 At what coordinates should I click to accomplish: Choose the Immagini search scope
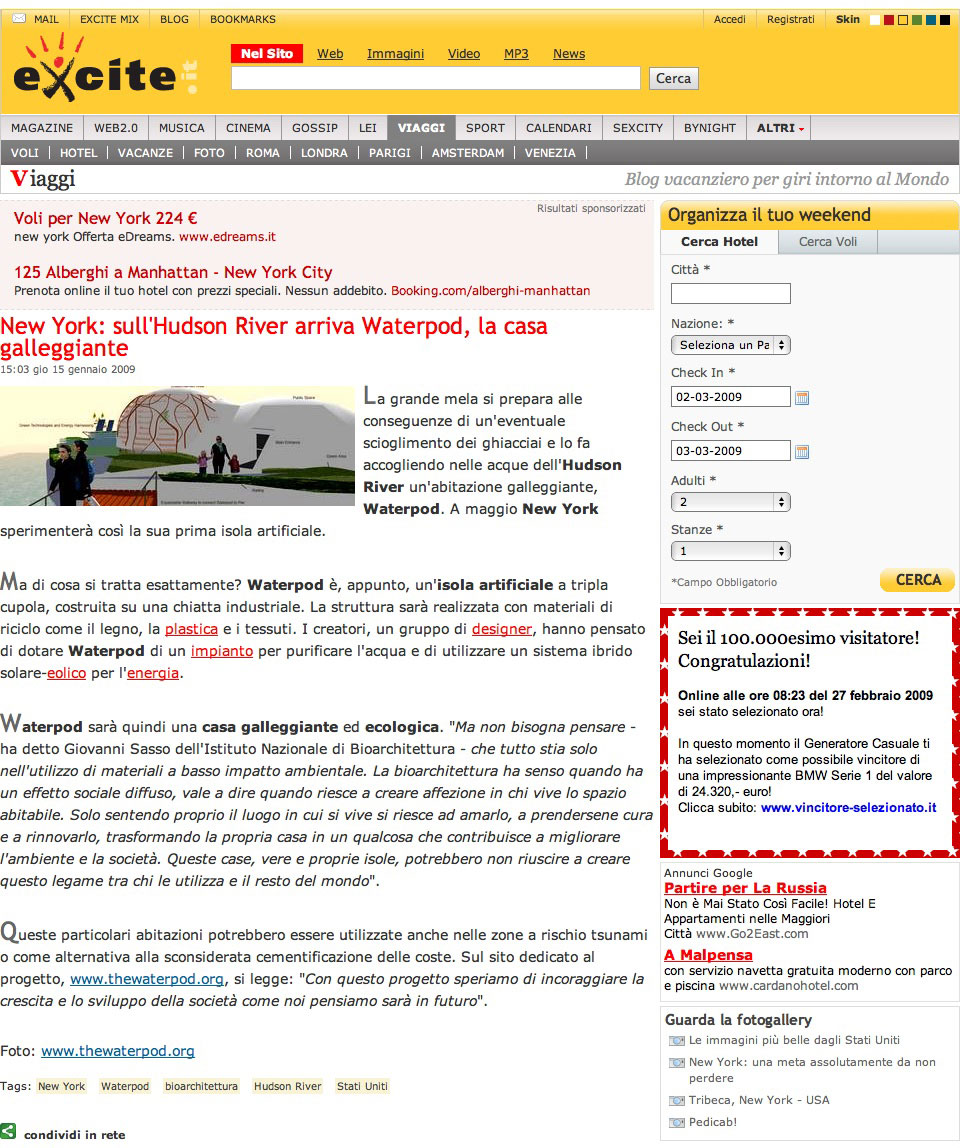pos(395,53)
